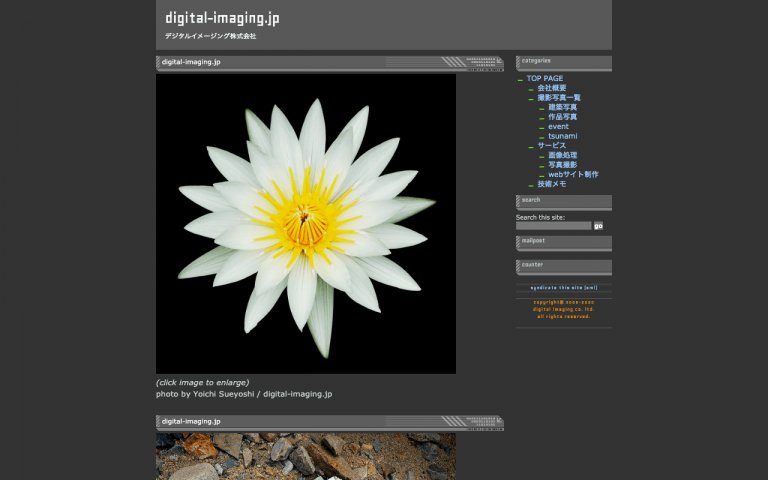Click the mailpost sidebar header
Screen dimensions: 768x480
click(564, 243)
